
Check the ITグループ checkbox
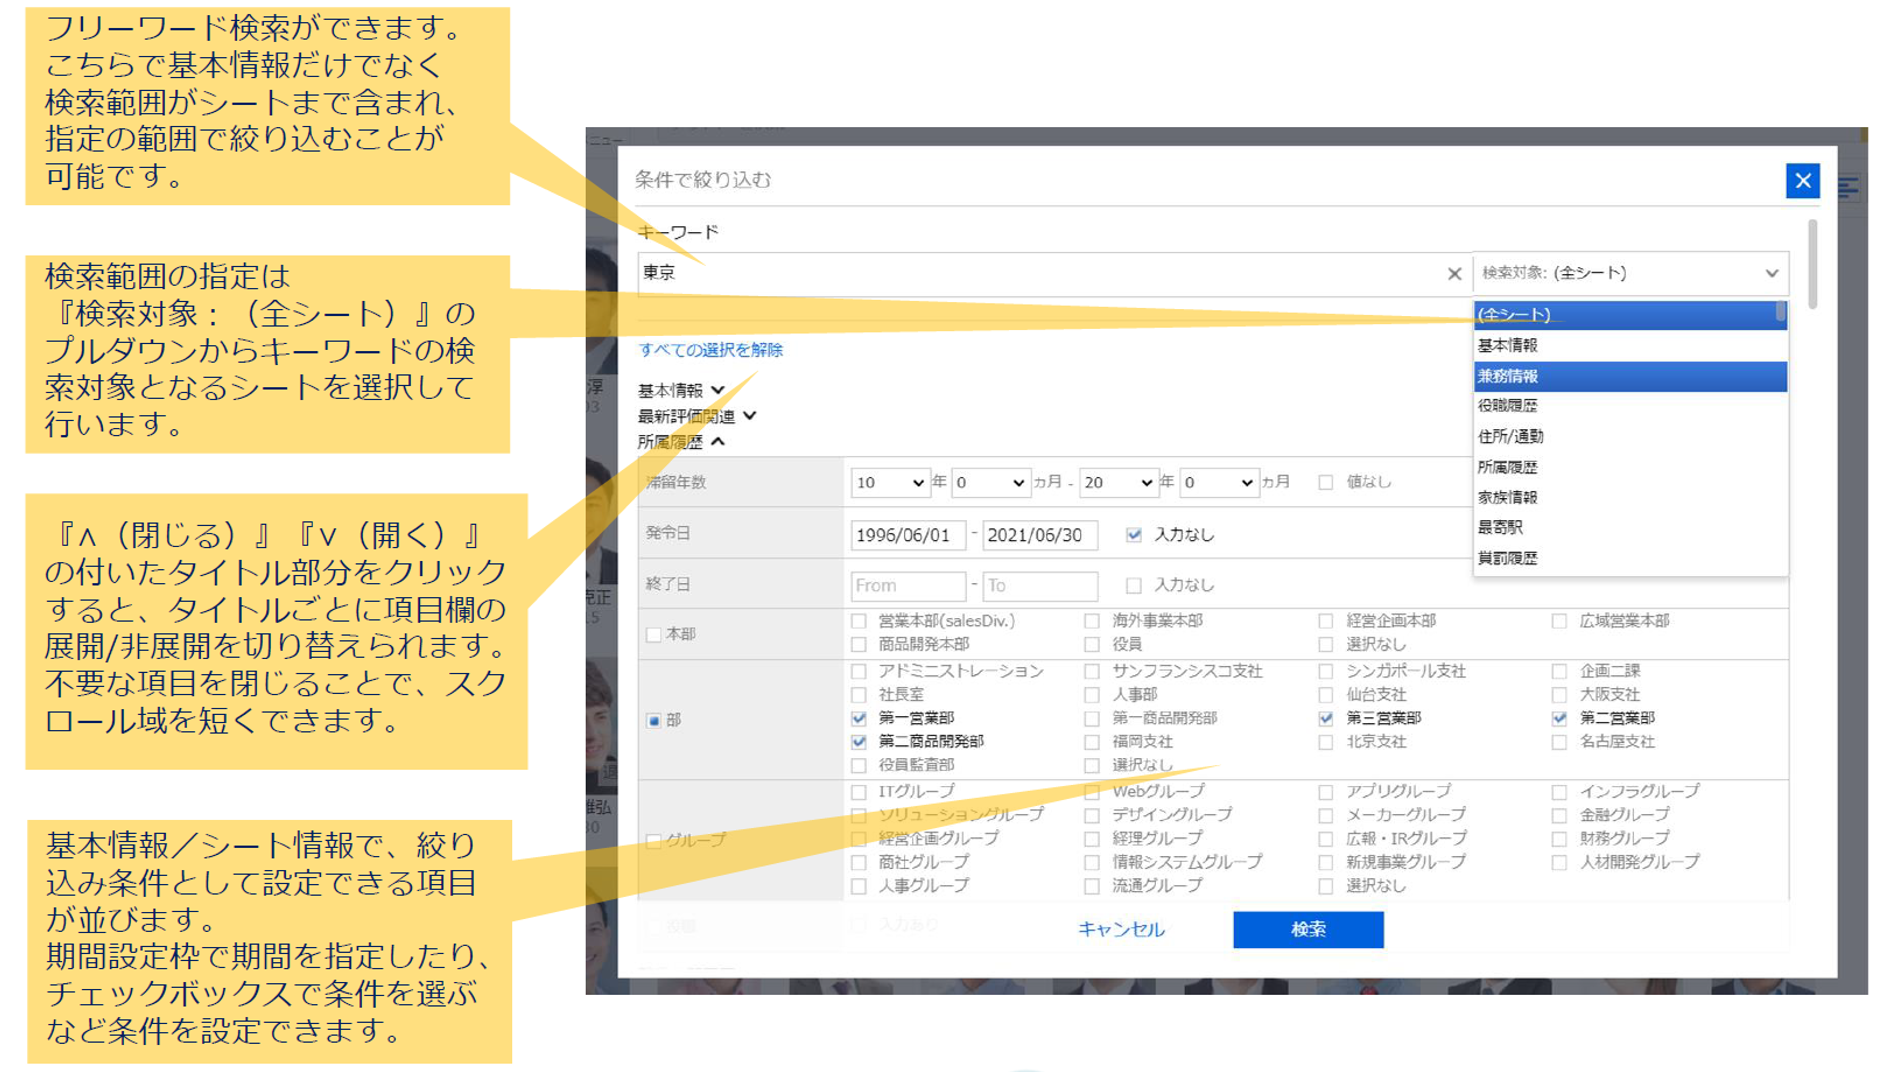859,792
